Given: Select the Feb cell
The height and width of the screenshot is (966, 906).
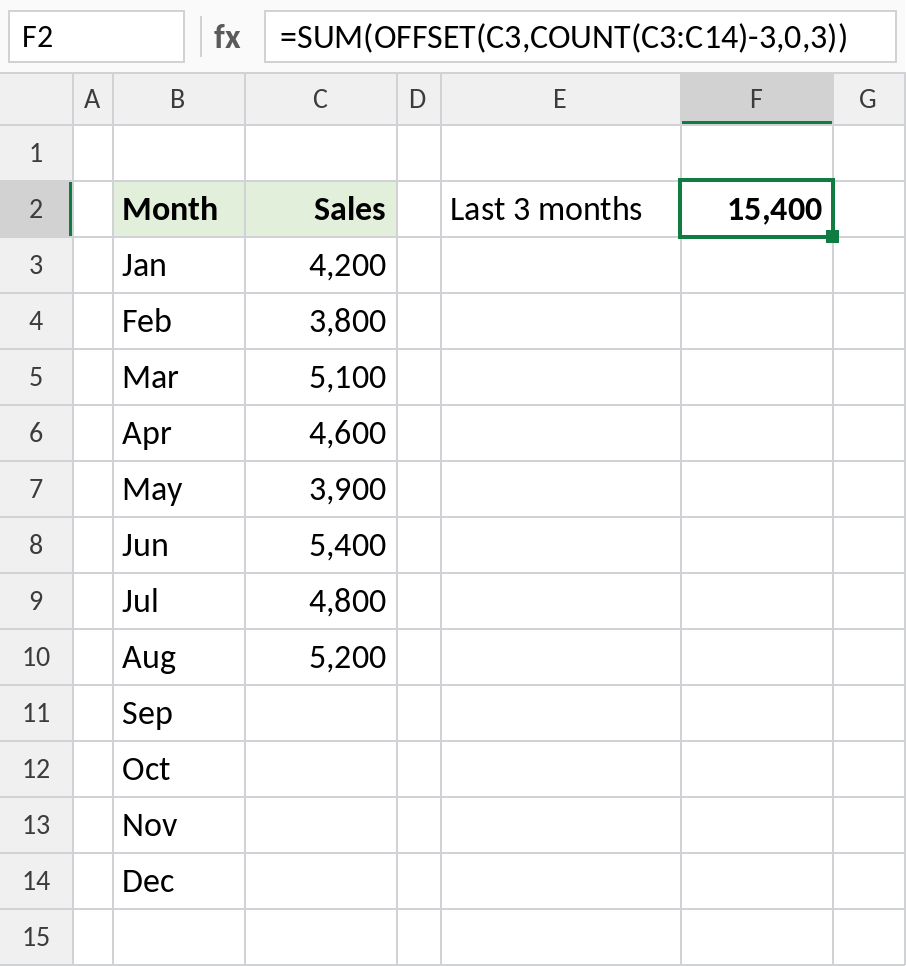Looking at the screenshot, I should point(179,321).
